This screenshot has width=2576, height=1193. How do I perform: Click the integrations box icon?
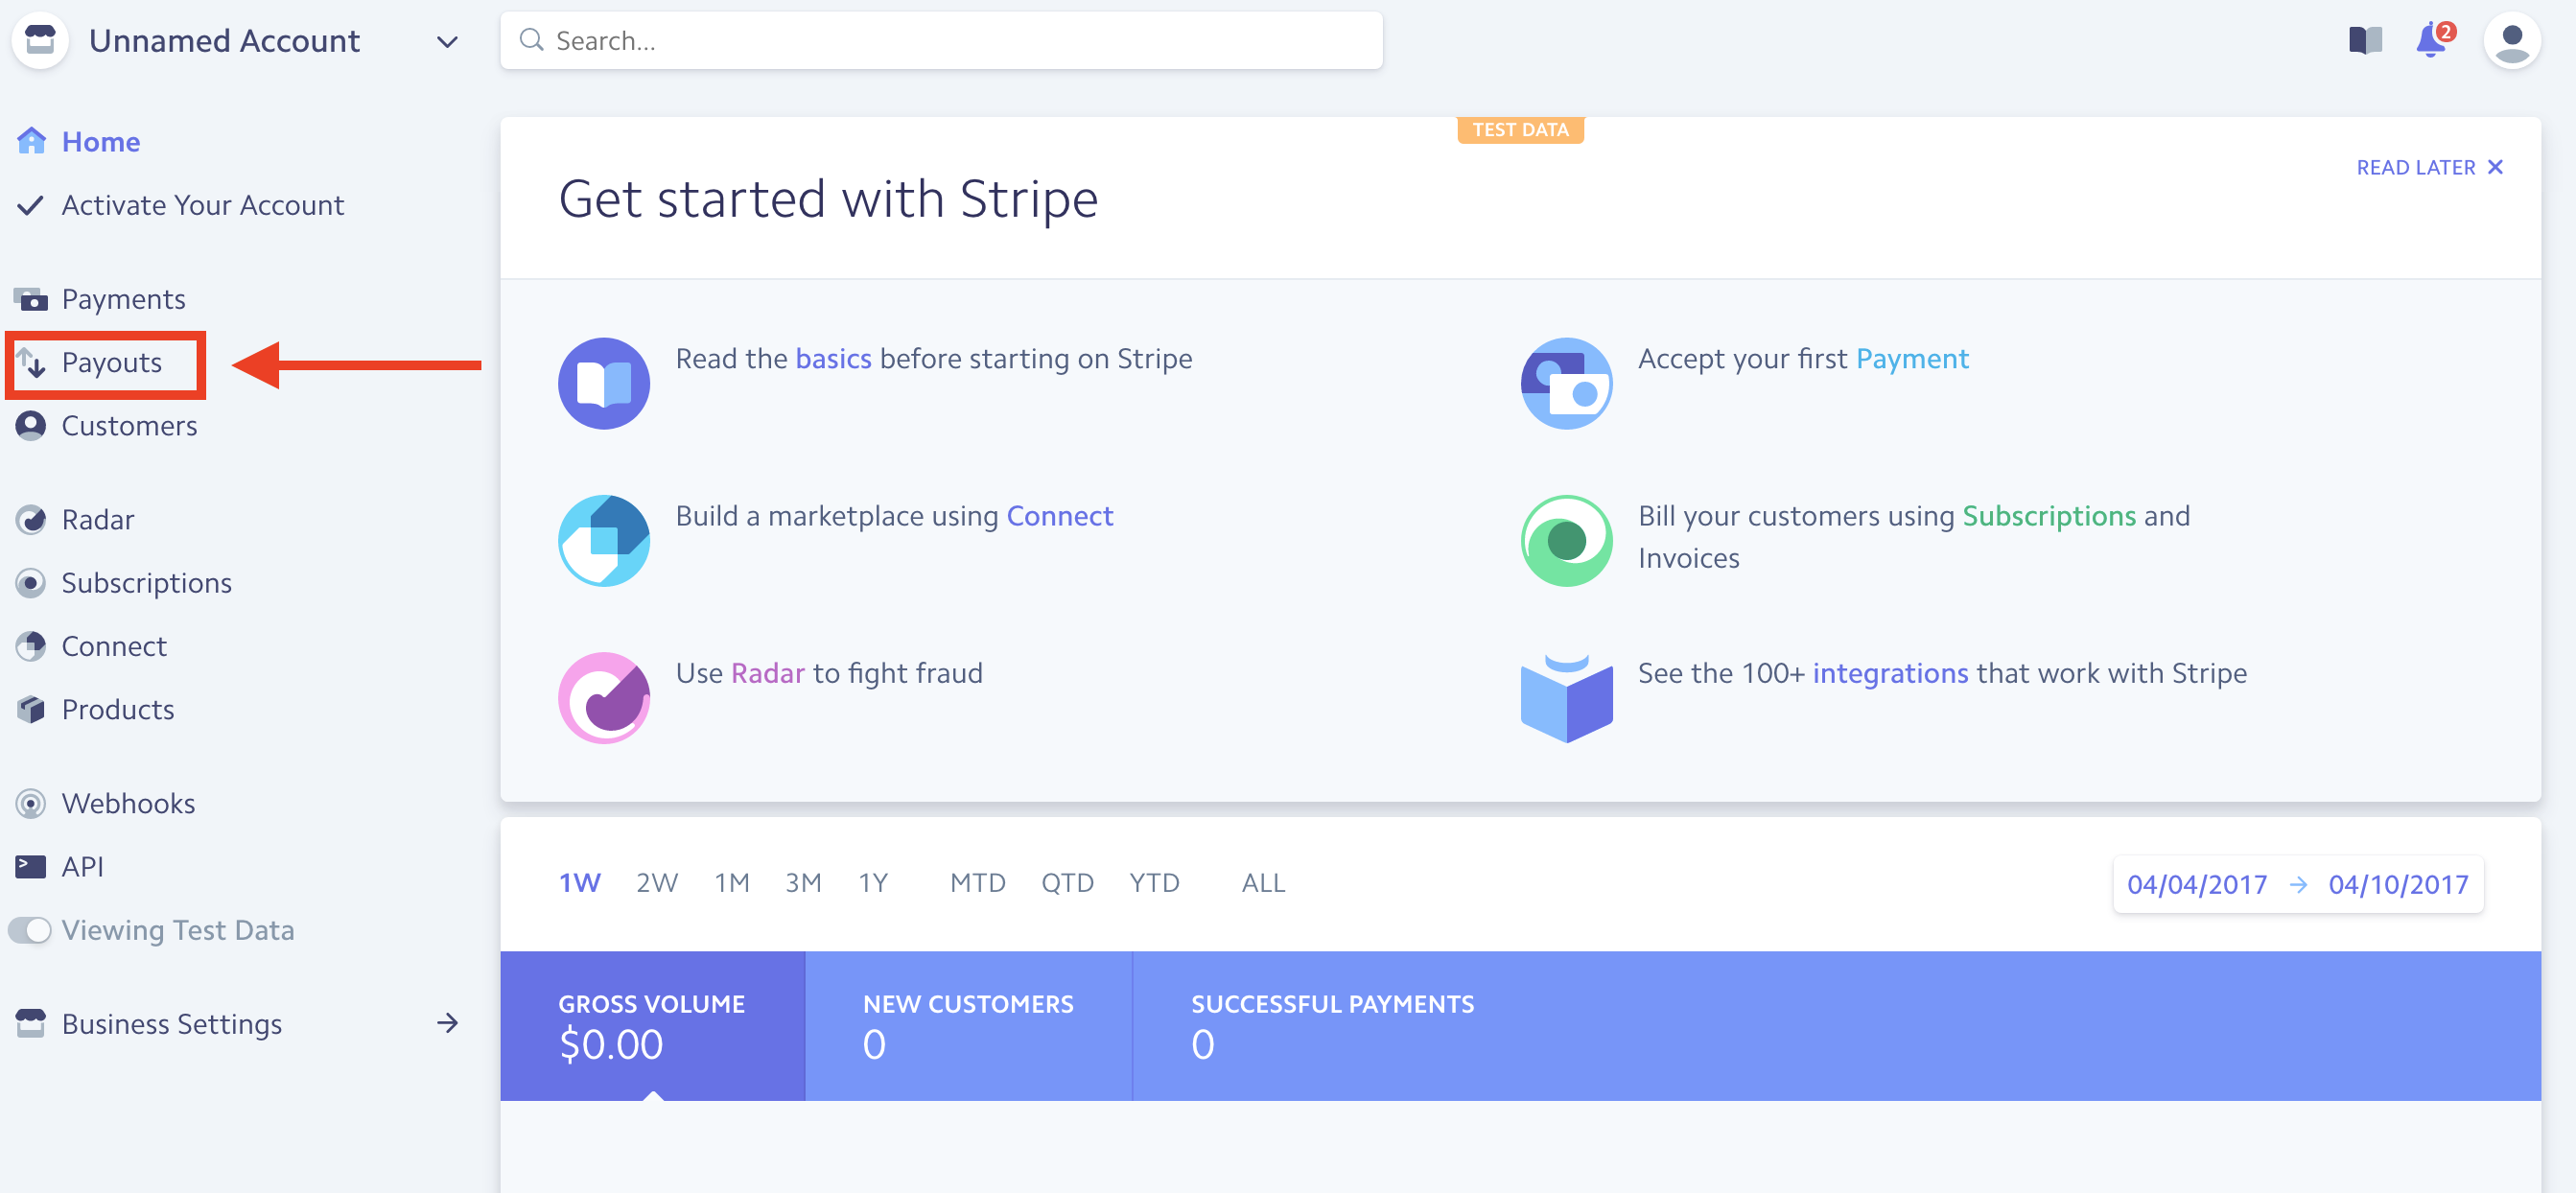point(1566,697)
